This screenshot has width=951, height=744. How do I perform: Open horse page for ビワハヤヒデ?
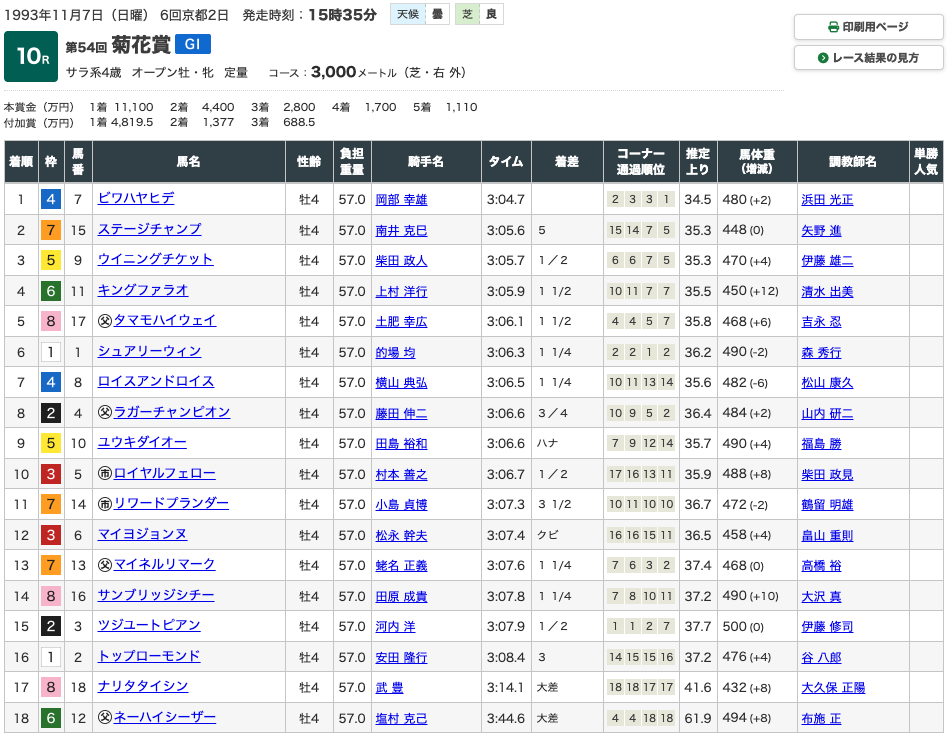pos(136,199)
